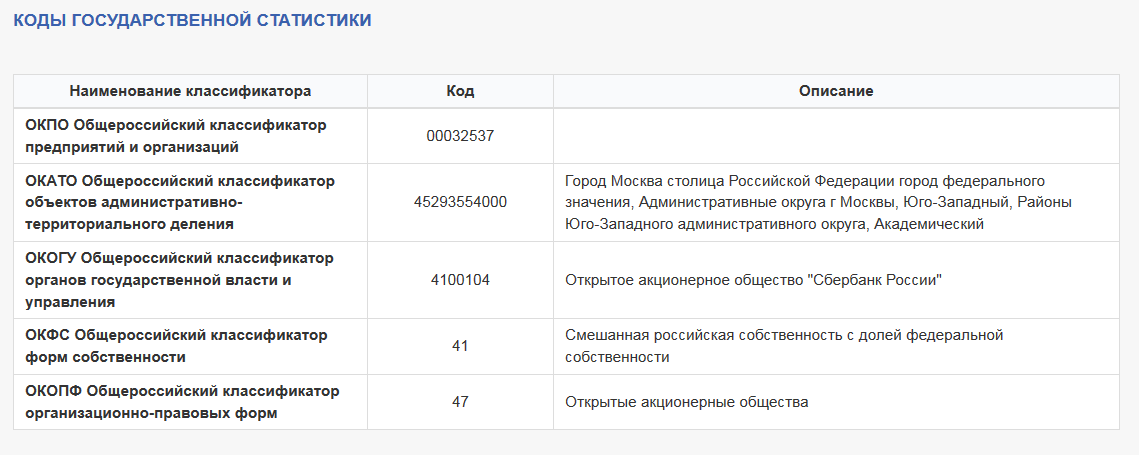Click the Наименование классификатора column header
Viewport: 1139px width, 455px height.
tap(190, 91)
